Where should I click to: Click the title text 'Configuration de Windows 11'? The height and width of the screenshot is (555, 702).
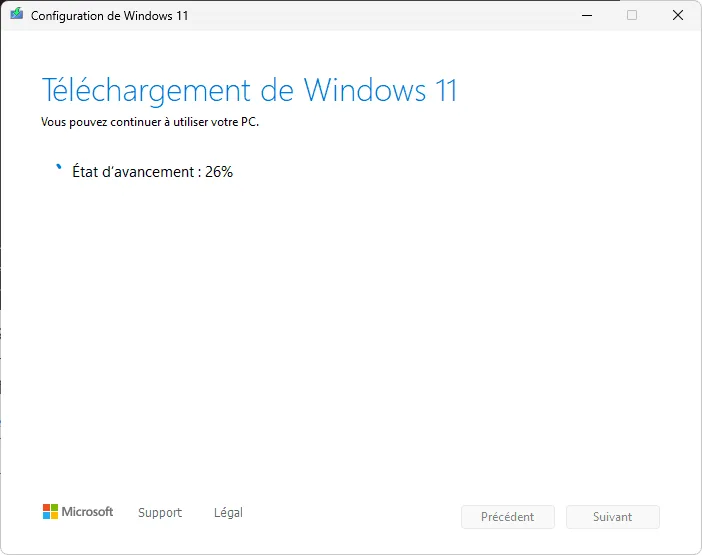point(110,16)
